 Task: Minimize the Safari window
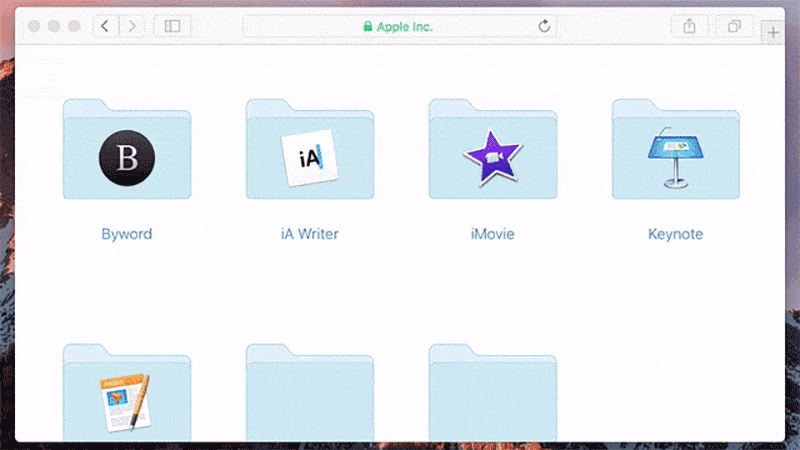click(54, 26)
